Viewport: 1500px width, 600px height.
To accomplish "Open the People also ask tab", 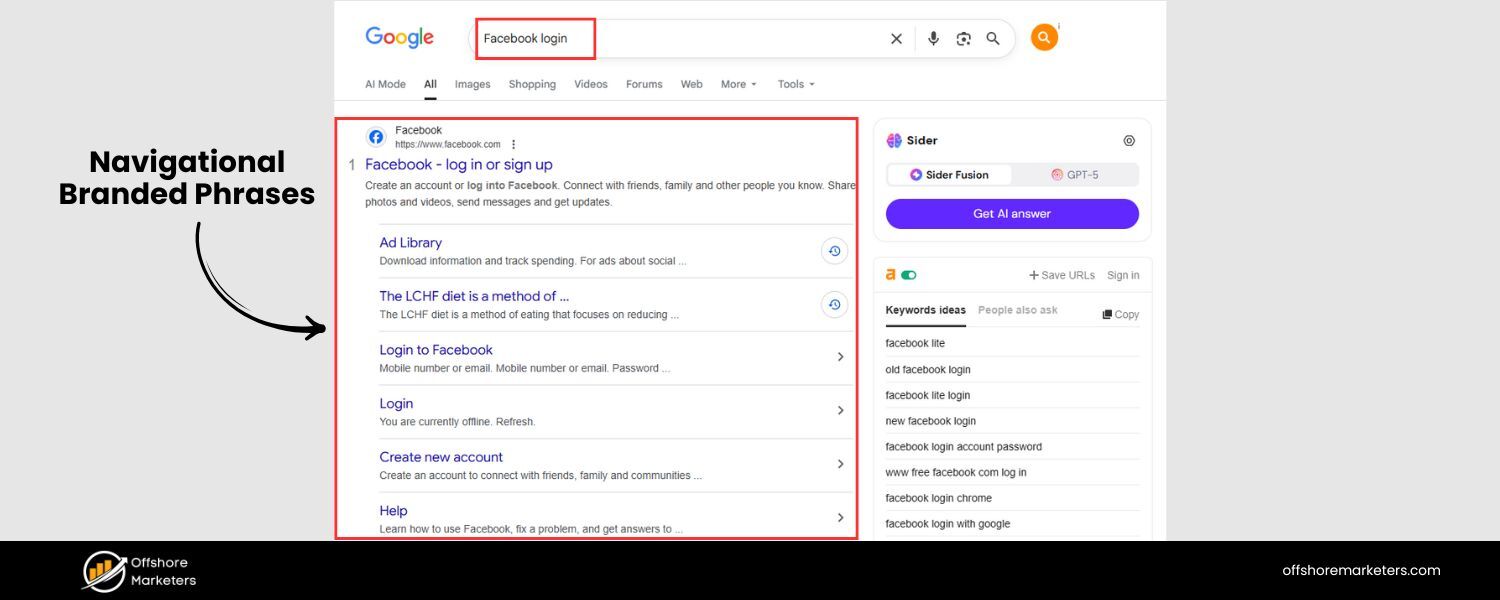I will [1017, 310].
